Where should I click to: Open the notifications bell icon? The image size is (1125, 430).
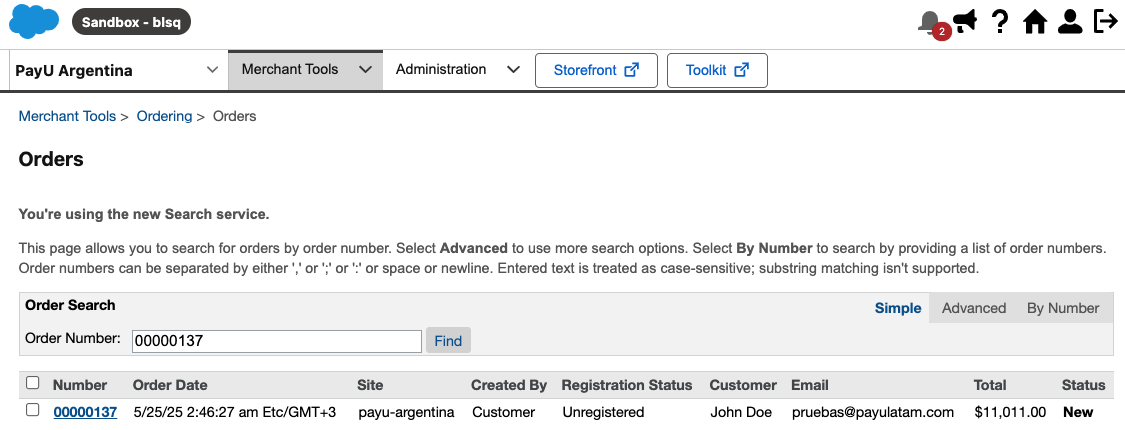pos(929,22)
